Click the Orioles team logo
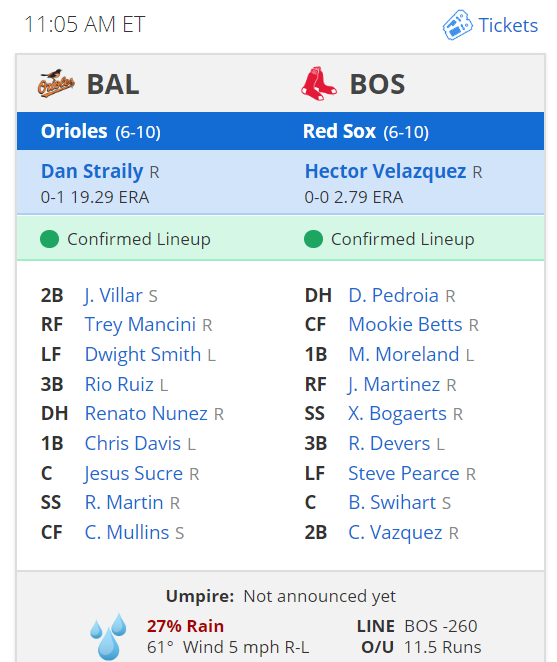This screenshot has width=557, height=662. (56, 84)
